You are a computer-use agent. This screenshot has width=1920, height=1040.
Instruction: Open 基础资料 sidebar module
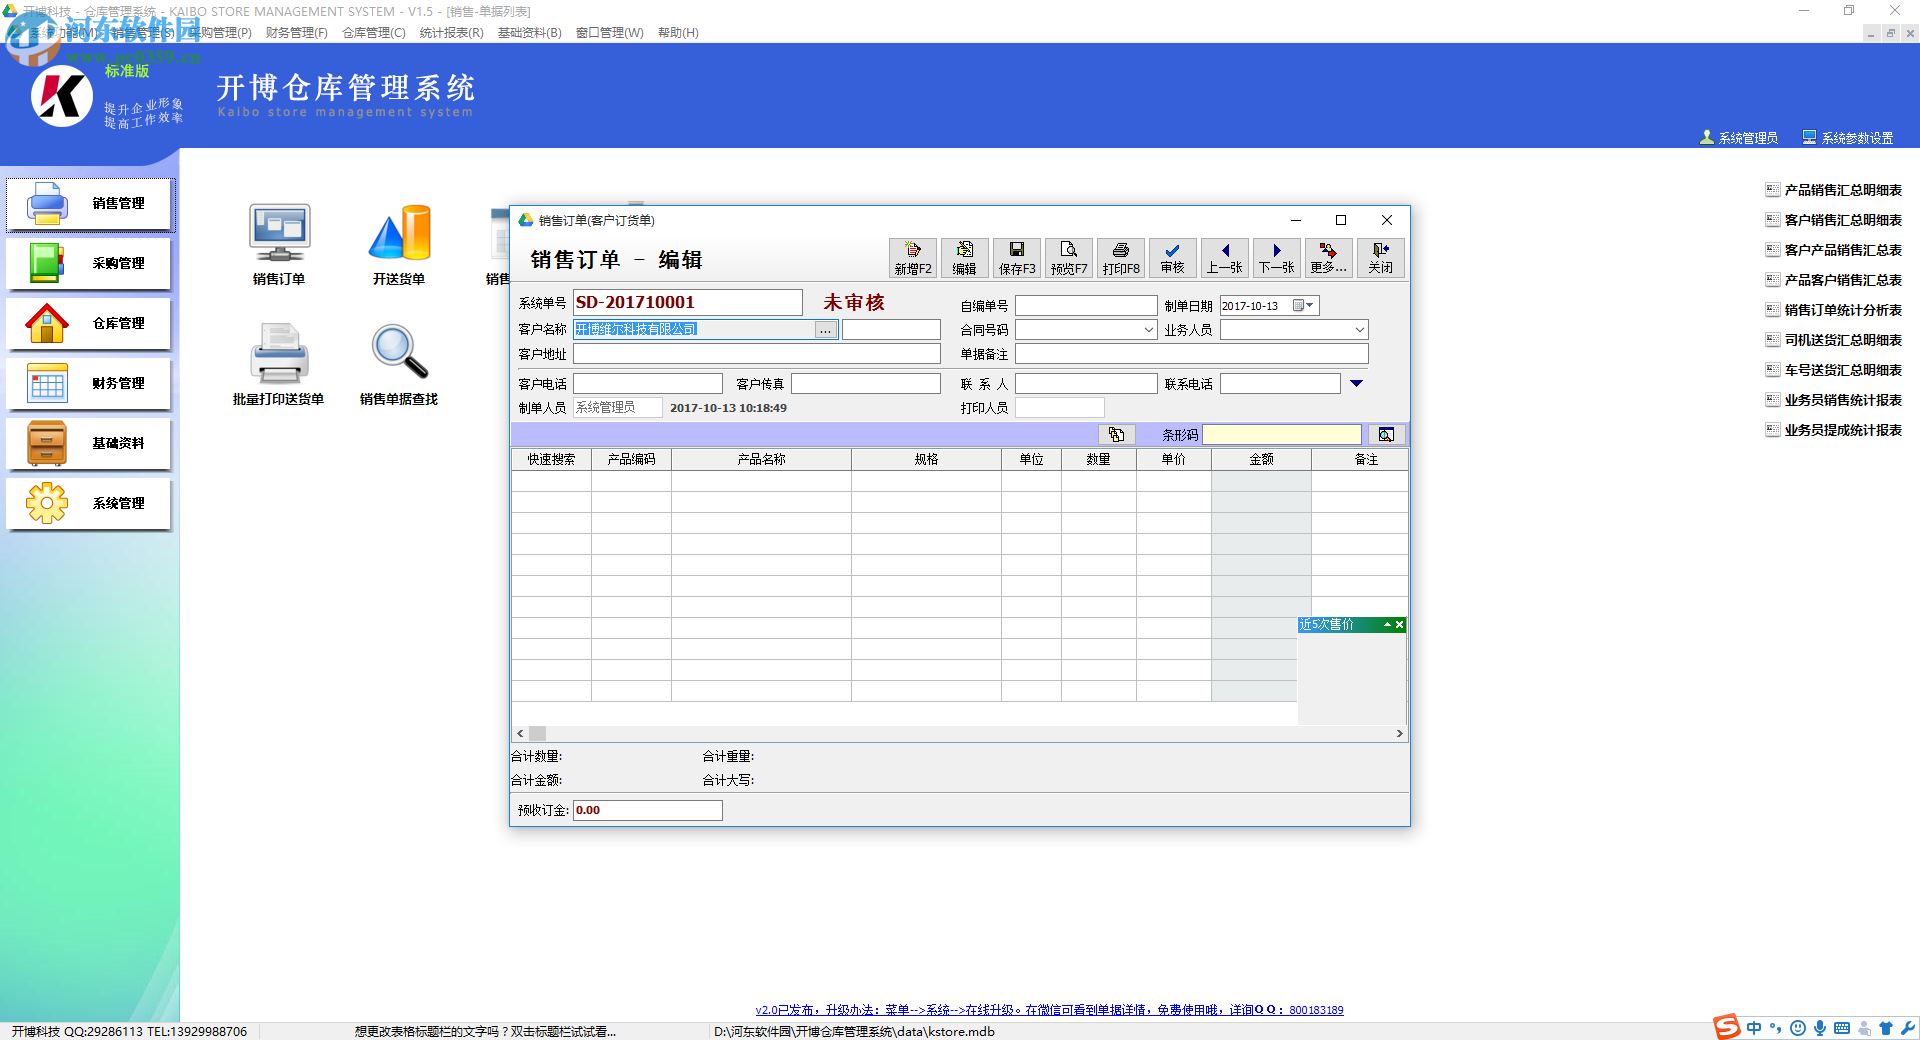coord(89,444)
